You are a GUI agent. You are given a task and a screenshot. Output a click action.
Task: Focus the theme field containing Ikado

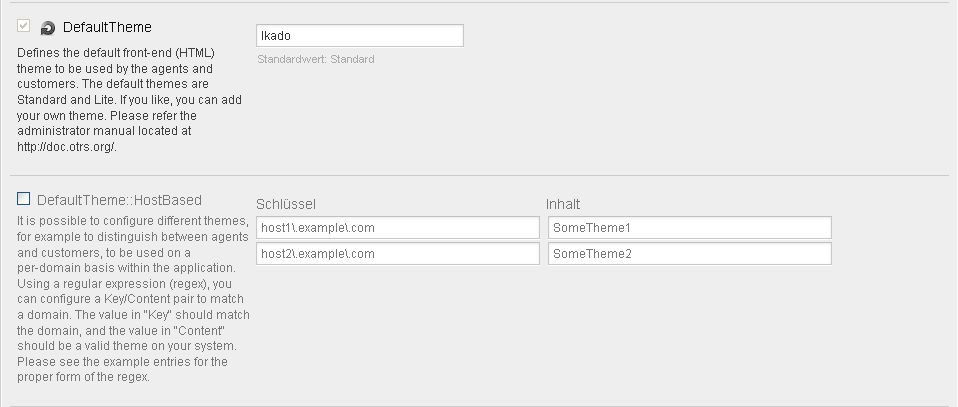click(360, 35)
